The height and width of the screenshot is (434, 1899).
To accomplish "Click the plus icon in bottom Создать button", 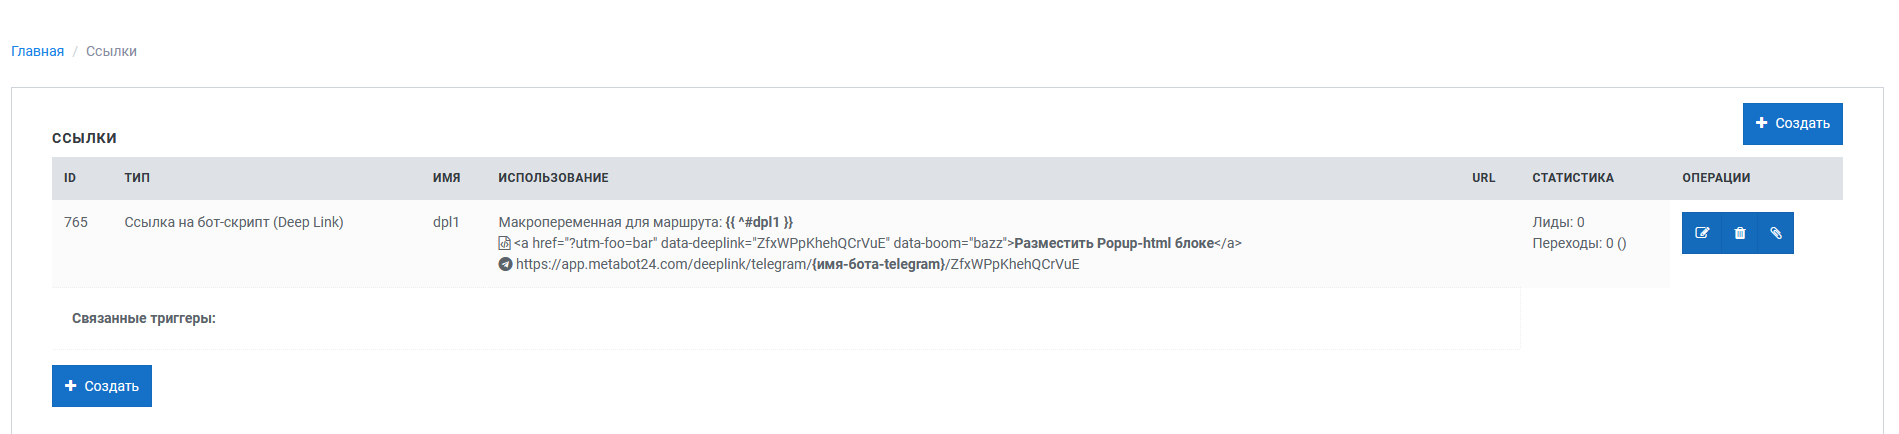I will point(70,386).
